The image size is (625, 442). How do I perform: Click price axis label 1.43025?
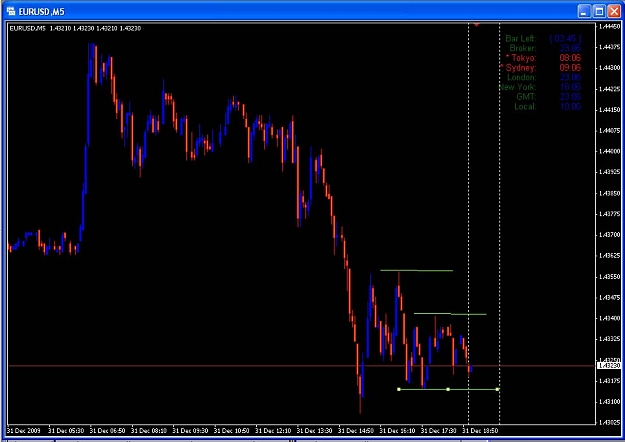pyautogui.click(x=609, y=422)
